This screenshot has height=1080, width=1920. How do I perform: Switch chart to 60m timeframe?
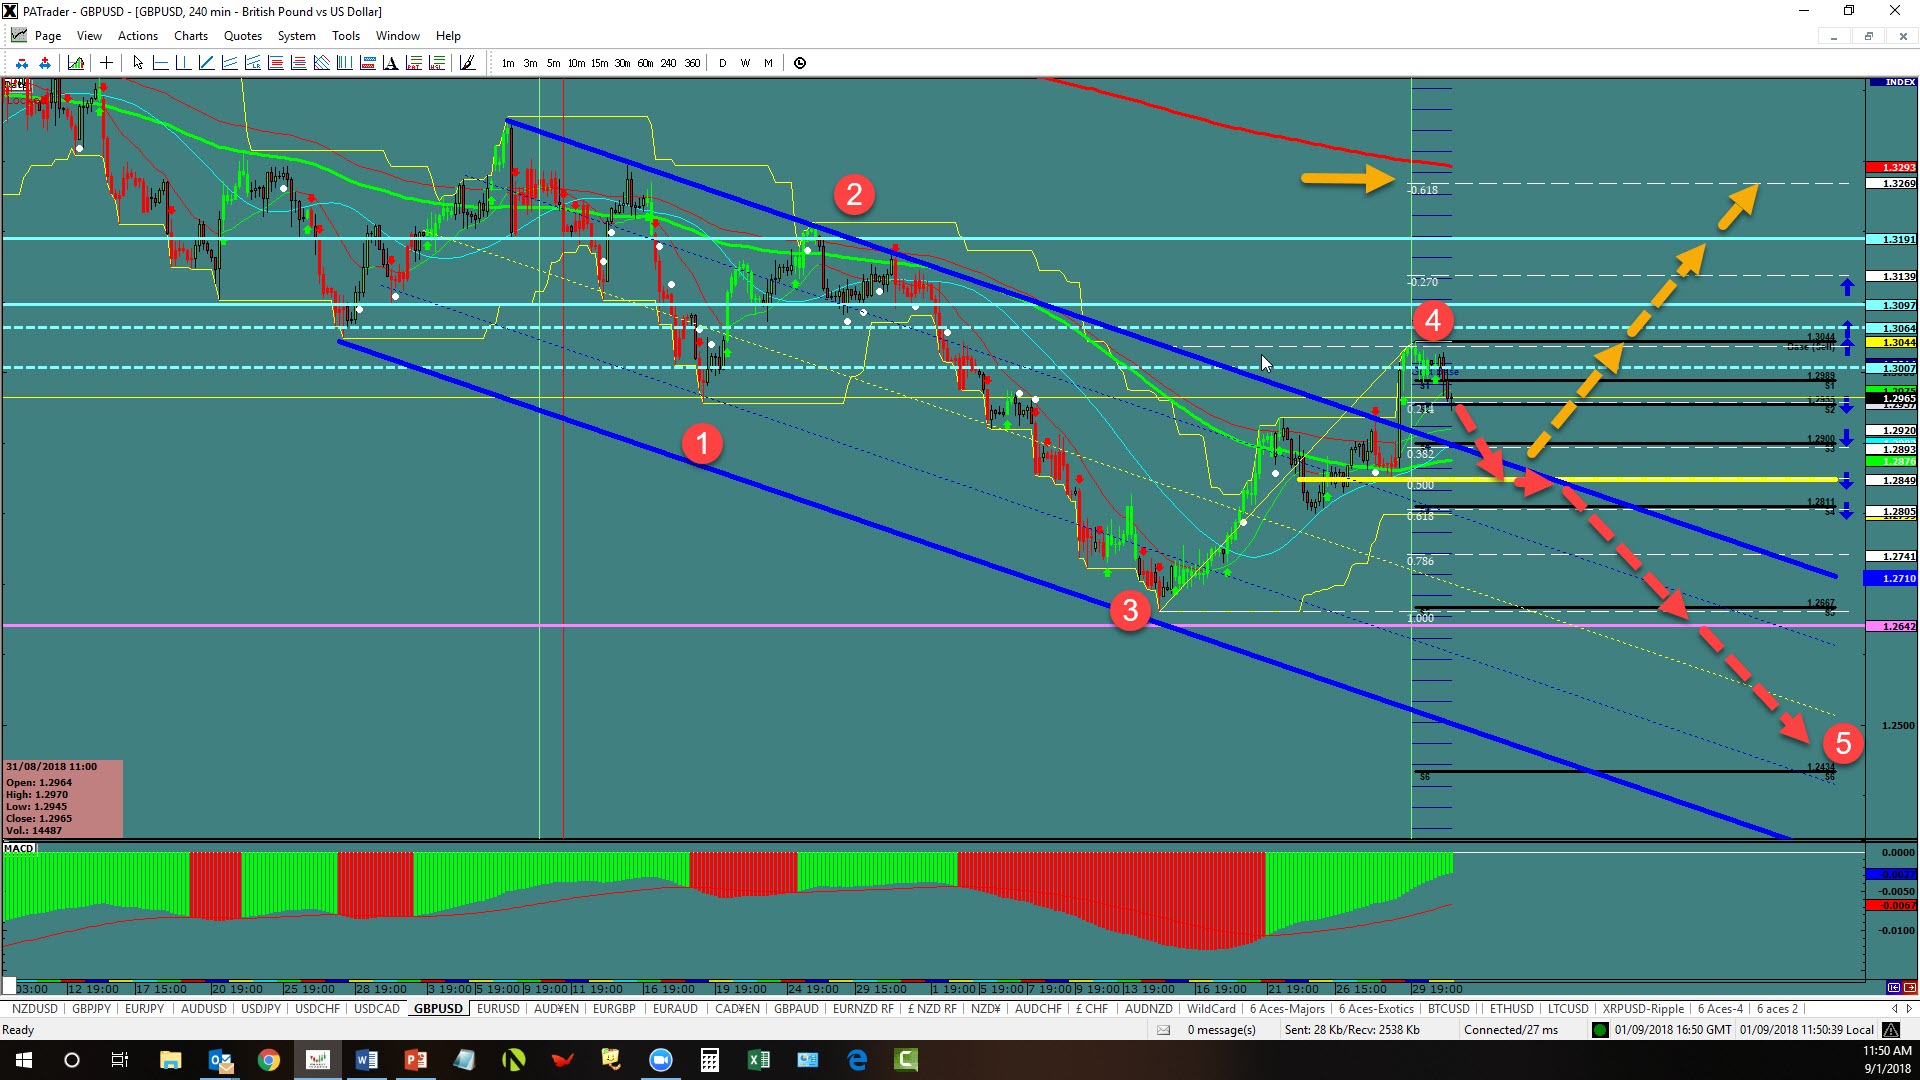click(645, 63)
